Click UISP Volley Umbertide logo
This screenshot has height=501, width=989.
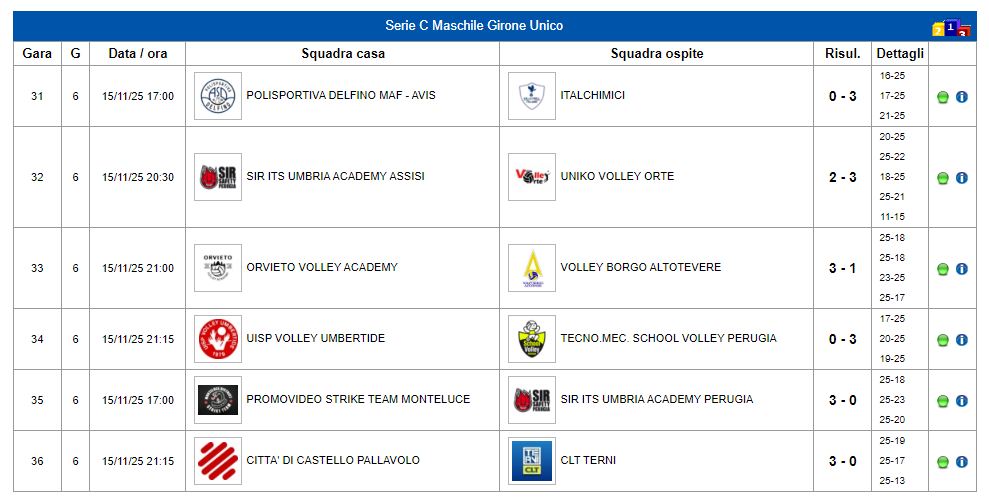click(x=218, y=339)
